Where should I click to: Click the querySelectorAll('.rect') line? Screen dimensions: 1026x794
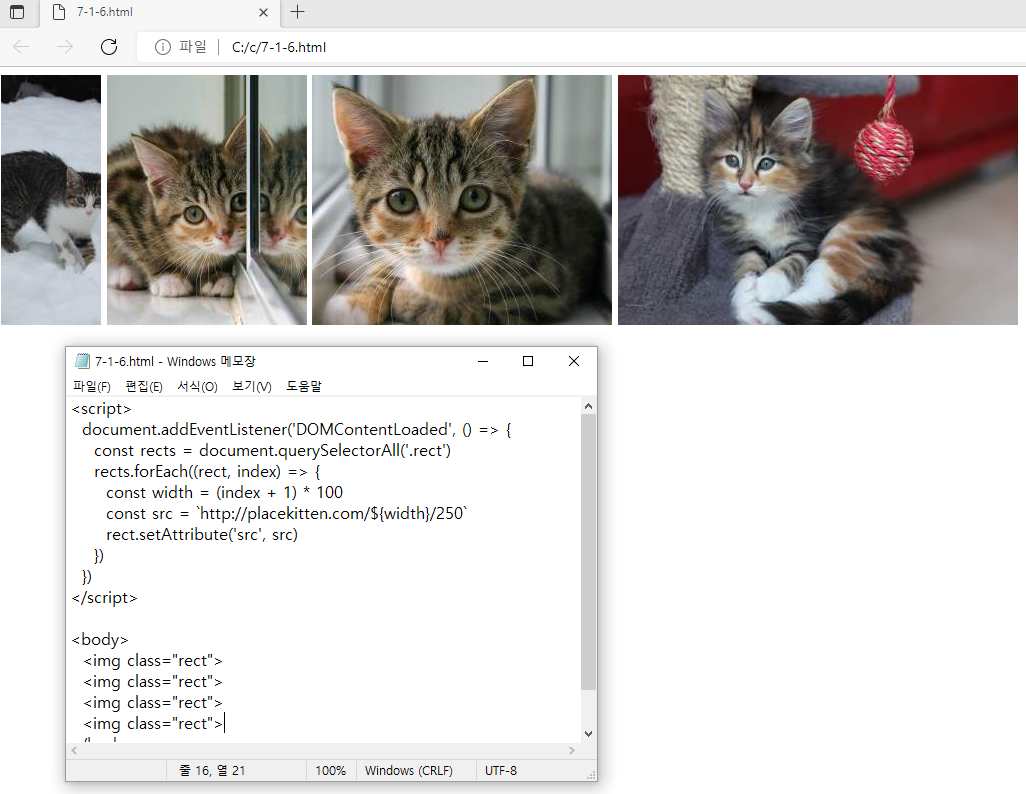272,450
